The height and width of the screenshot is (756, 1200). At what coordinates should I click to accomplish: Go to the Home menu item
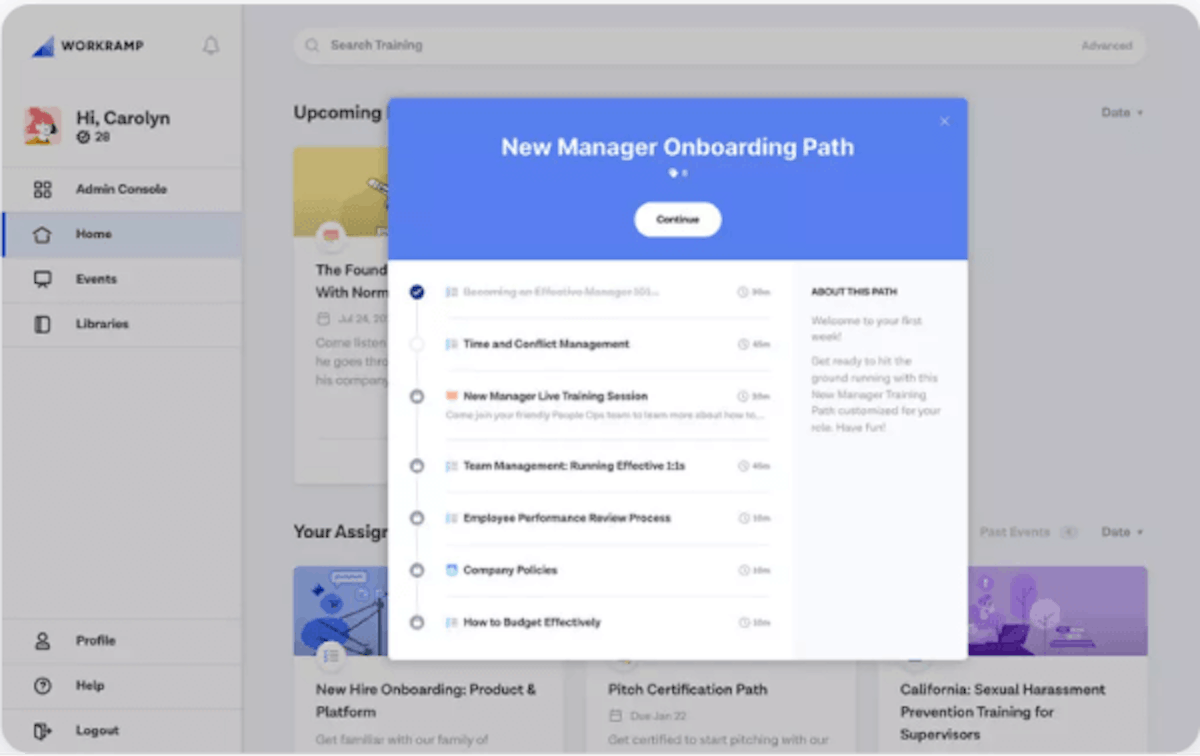[x=121, y=234]
